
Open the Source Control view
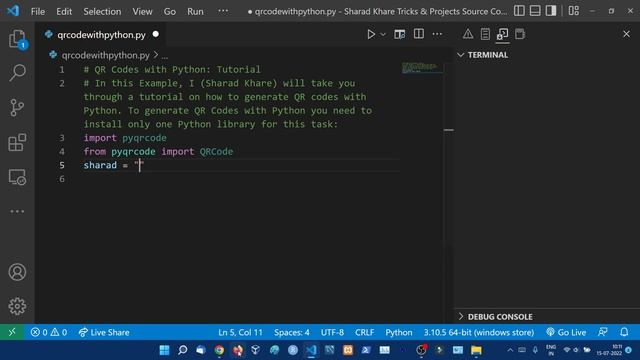[17, 108]
